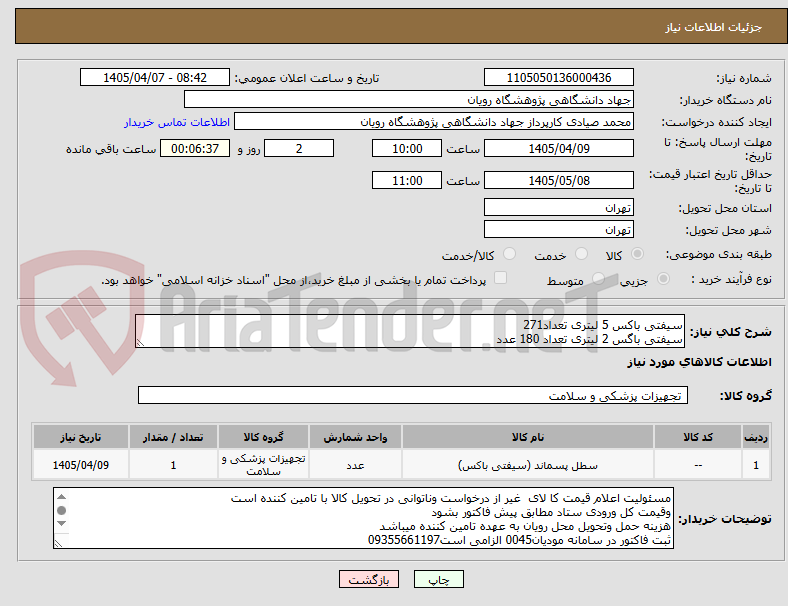Click the بازگشت (back) button
Viewport: 788px width, 606px height.
pos(369,579)
